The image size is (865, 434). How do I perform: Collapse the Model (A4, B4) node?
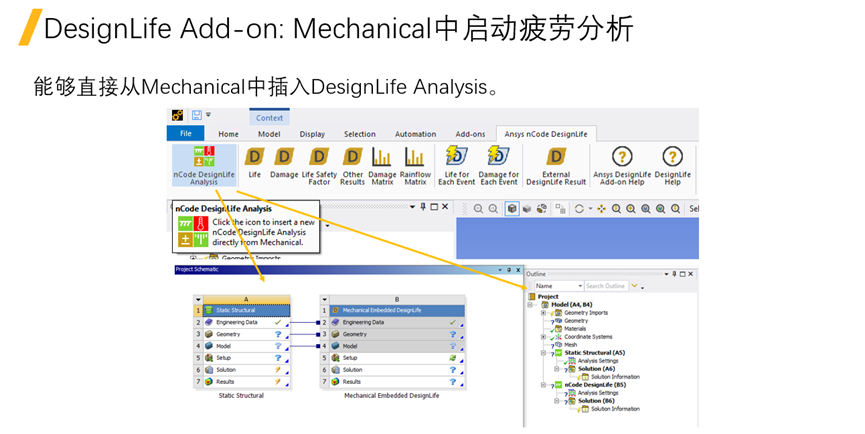click(x=530, y=304)
